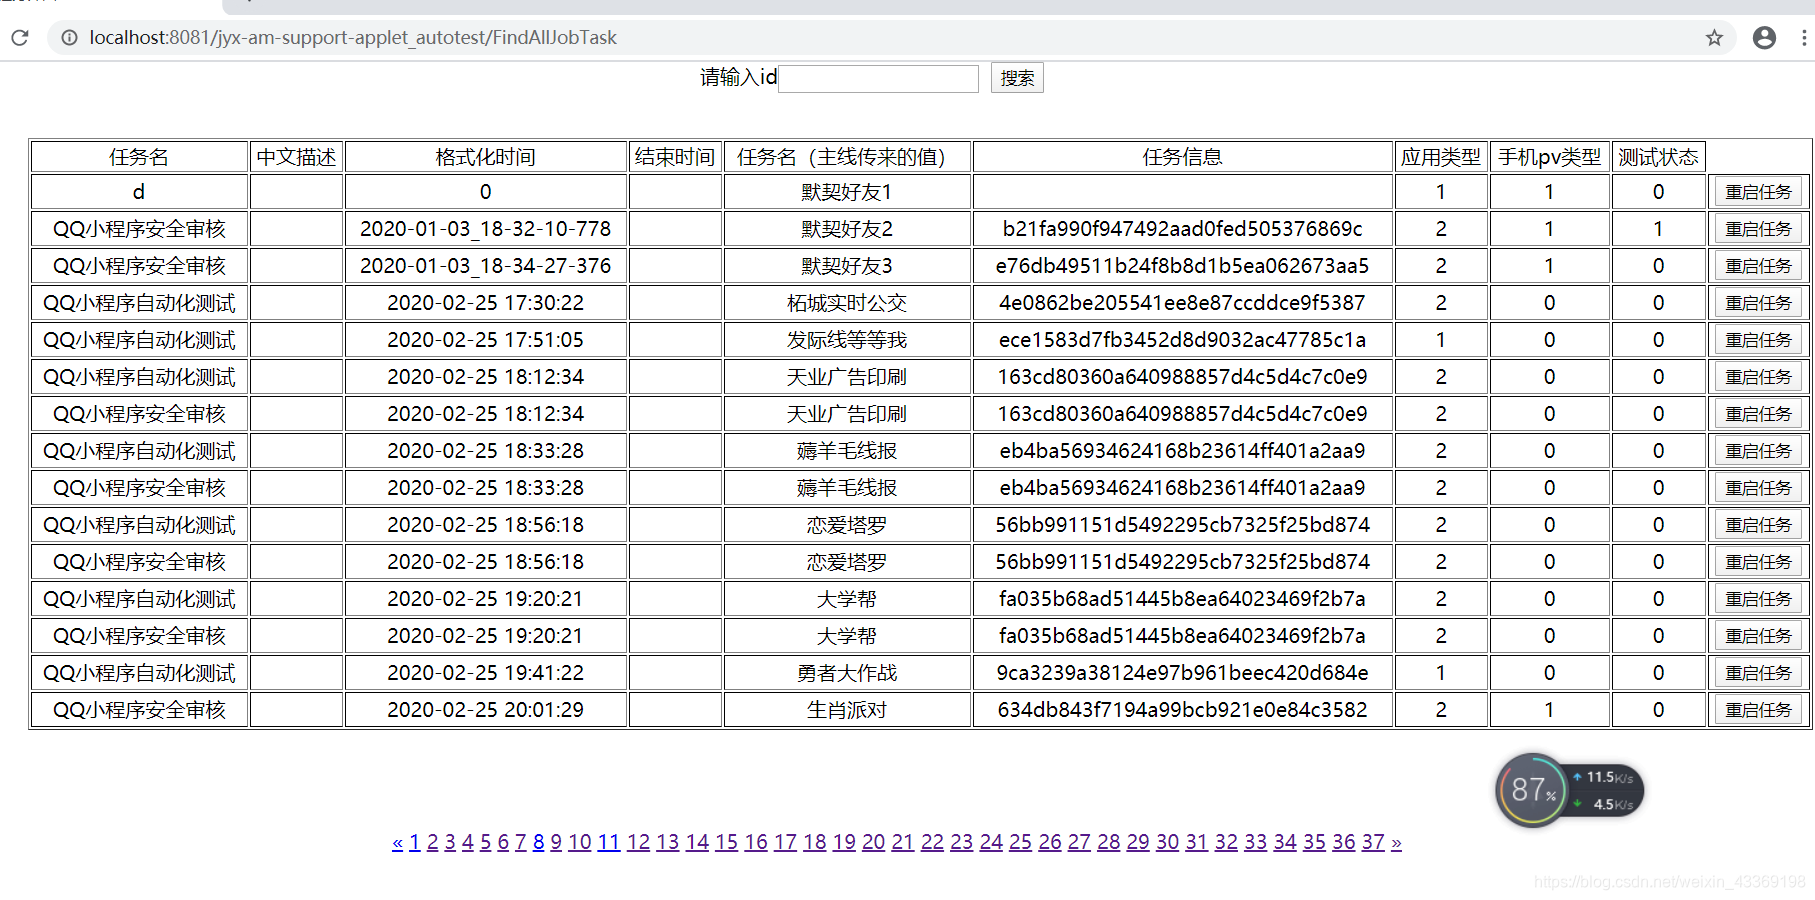Viewport: 1815px width, 900px height.
Task: Select the 2020-02-25 17:30:22 time cell
Action: click(485, 303)
